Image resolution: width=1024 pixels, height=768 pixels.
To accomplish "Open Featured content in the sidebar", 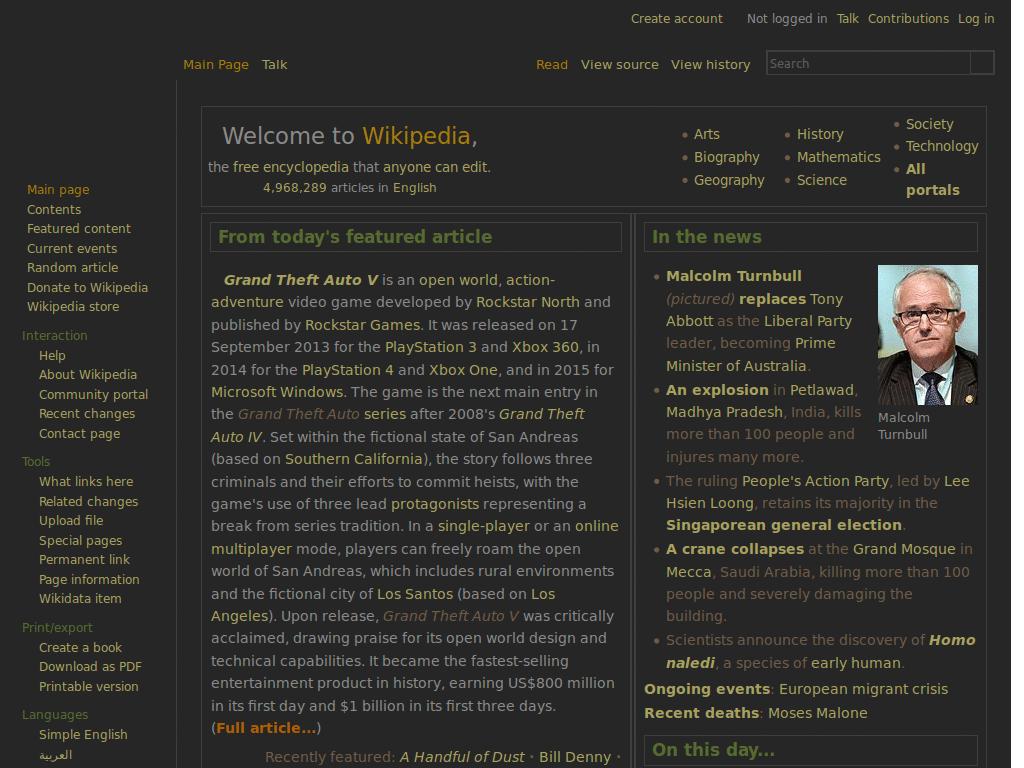I will [x=78, y=229].
